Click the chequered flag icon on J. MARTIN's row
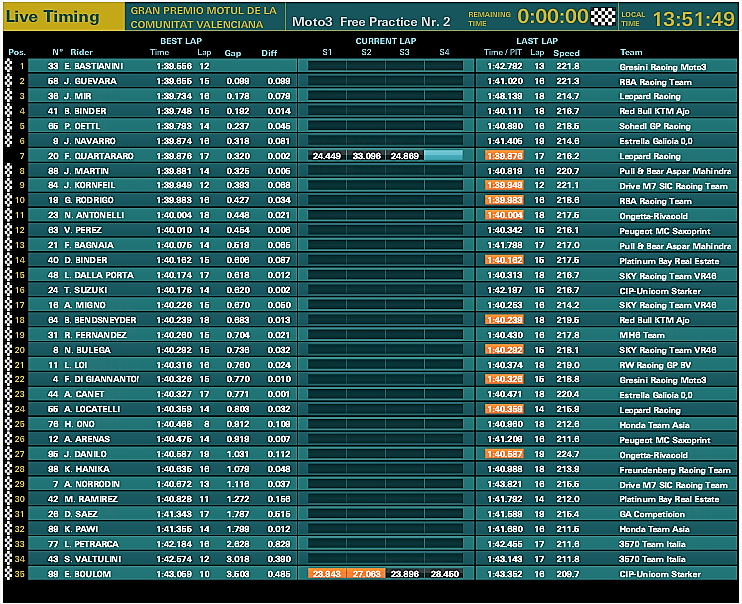The height and width of the screenshot is (604, 742). [x=9, y=171]
